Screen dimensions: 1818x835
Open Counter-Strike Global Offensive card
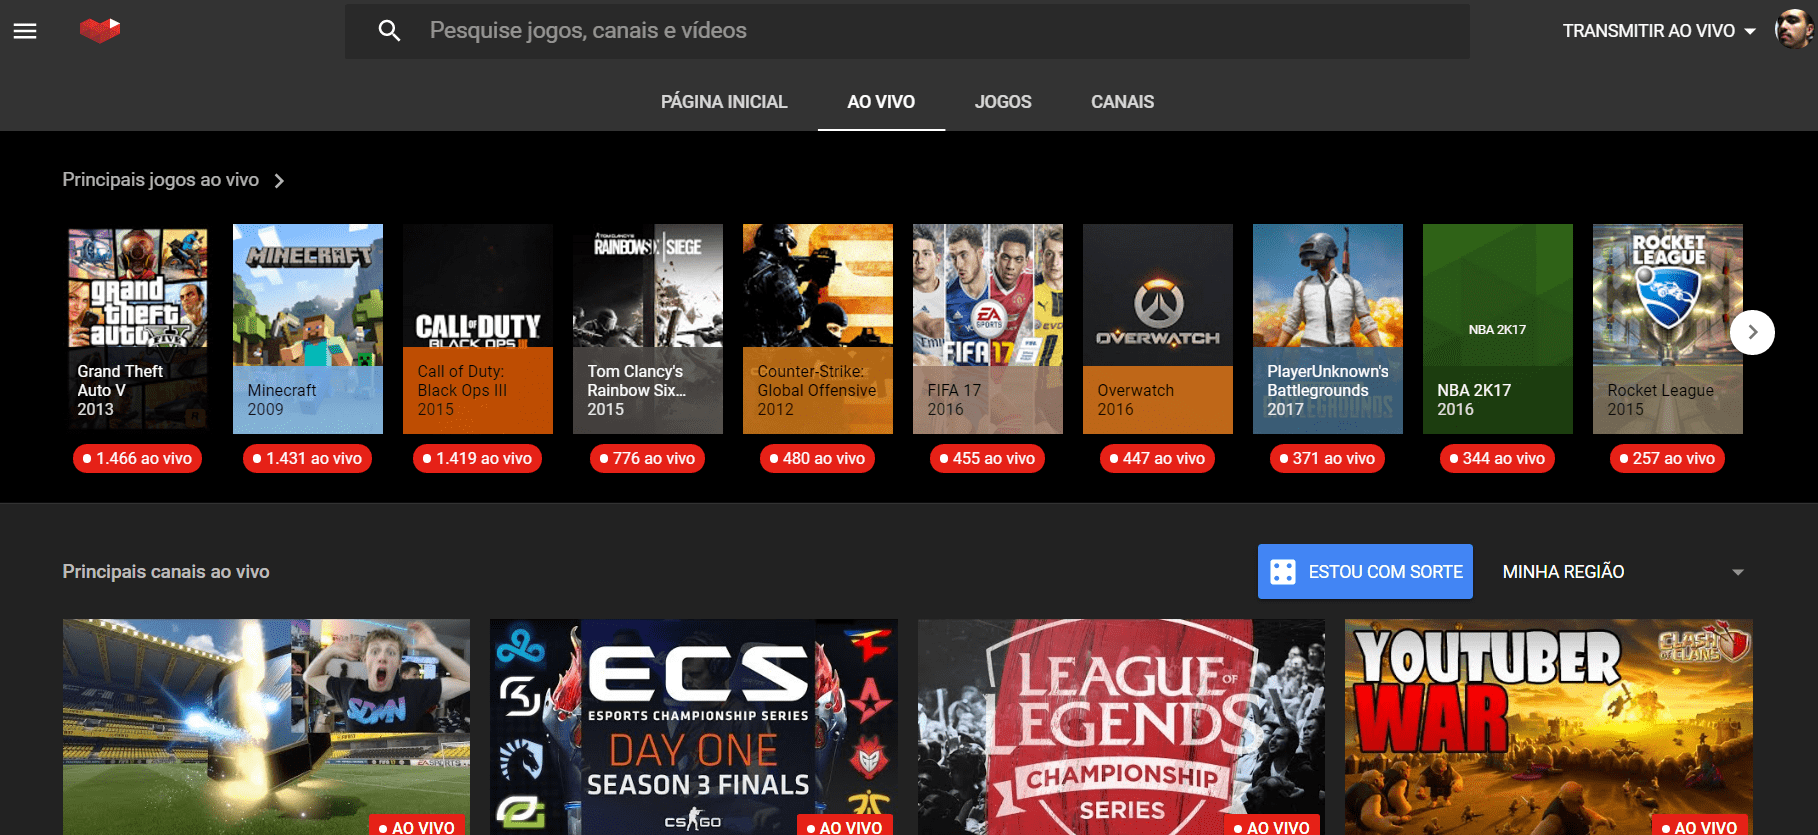818,329
